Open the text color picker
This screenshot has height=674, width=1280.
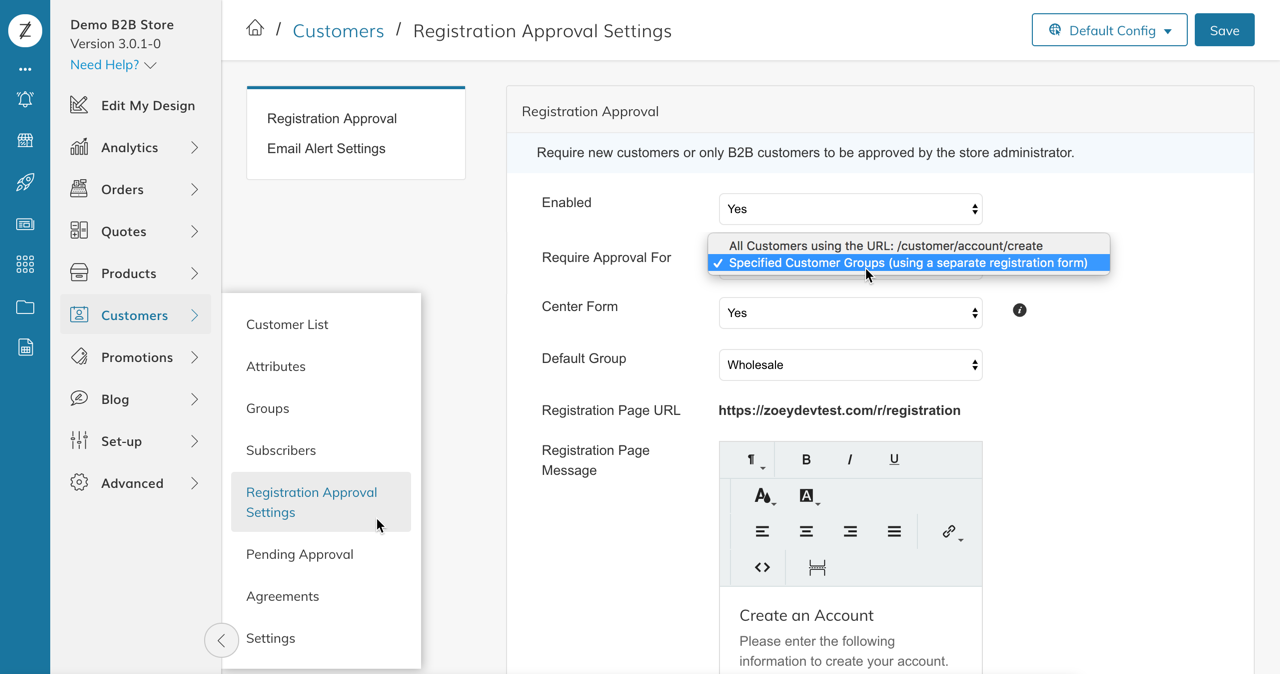coord(763,496)
